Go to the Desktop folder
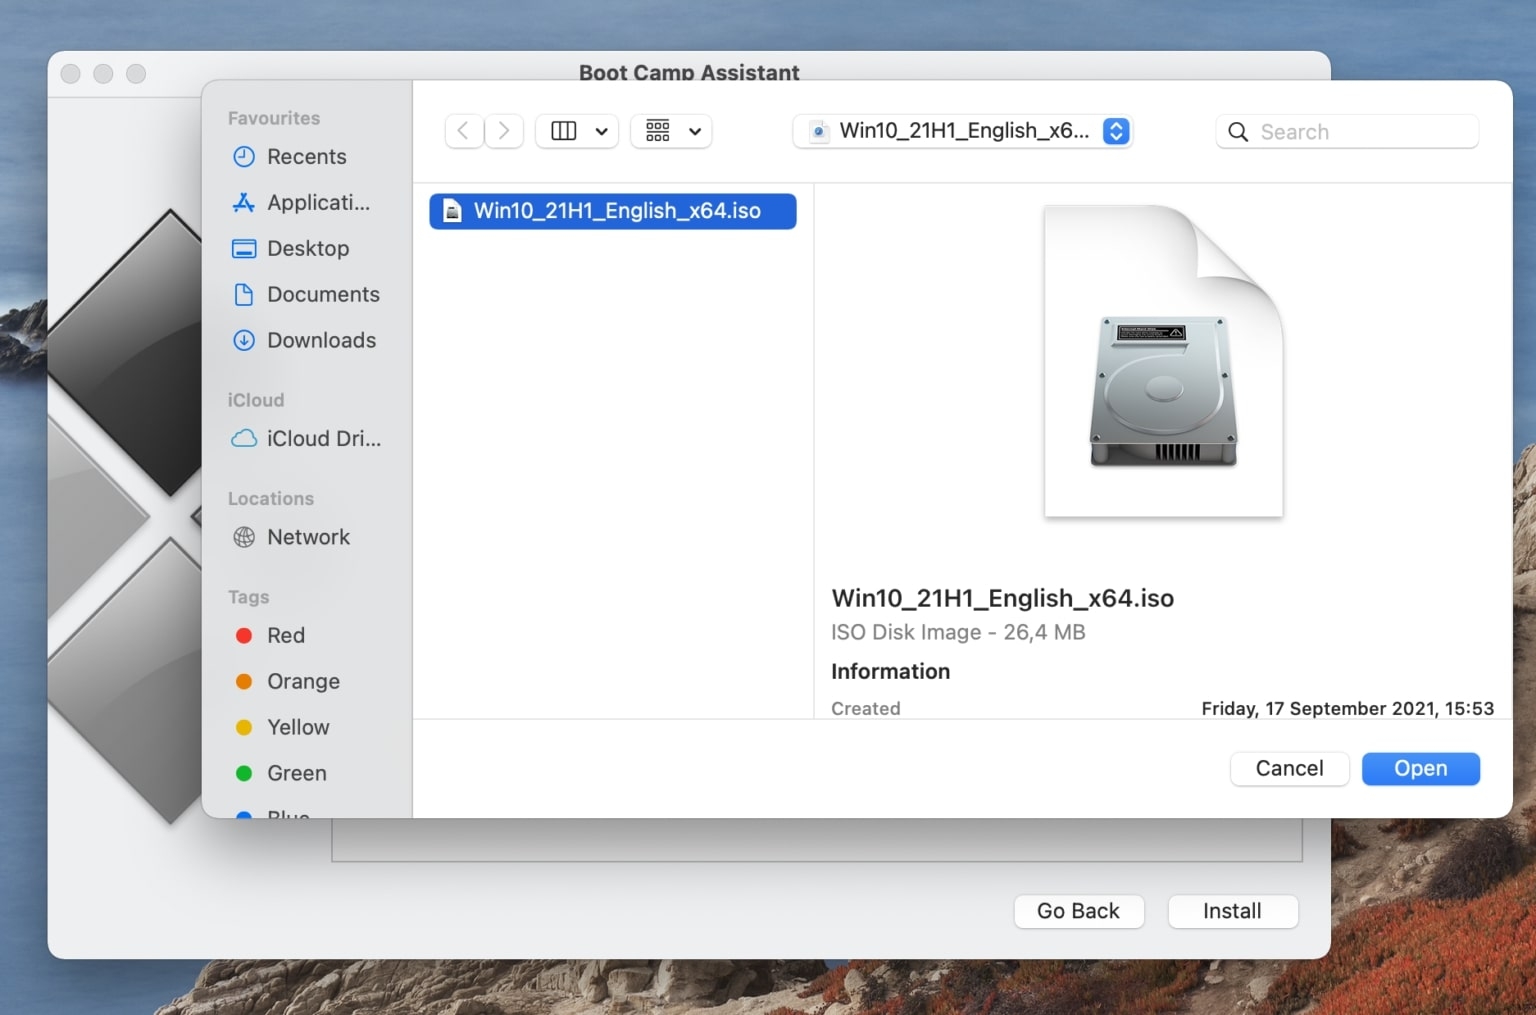1536x1015 pixels. (x=306, y=249)
